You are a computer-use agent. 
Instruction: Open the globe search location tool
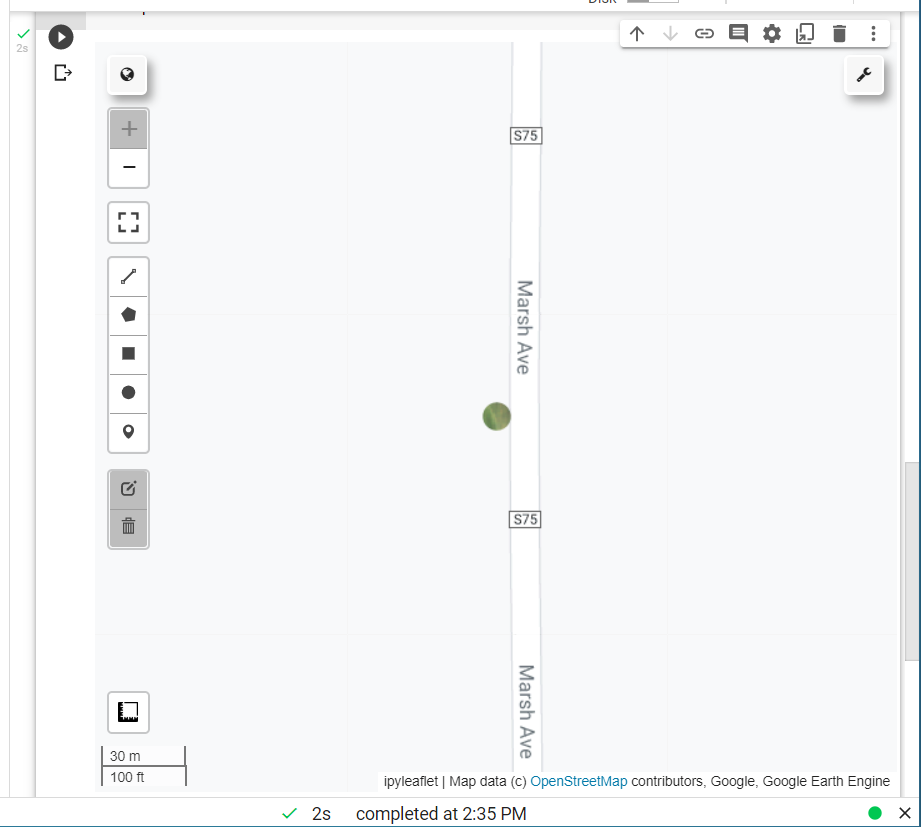point(127,75)
